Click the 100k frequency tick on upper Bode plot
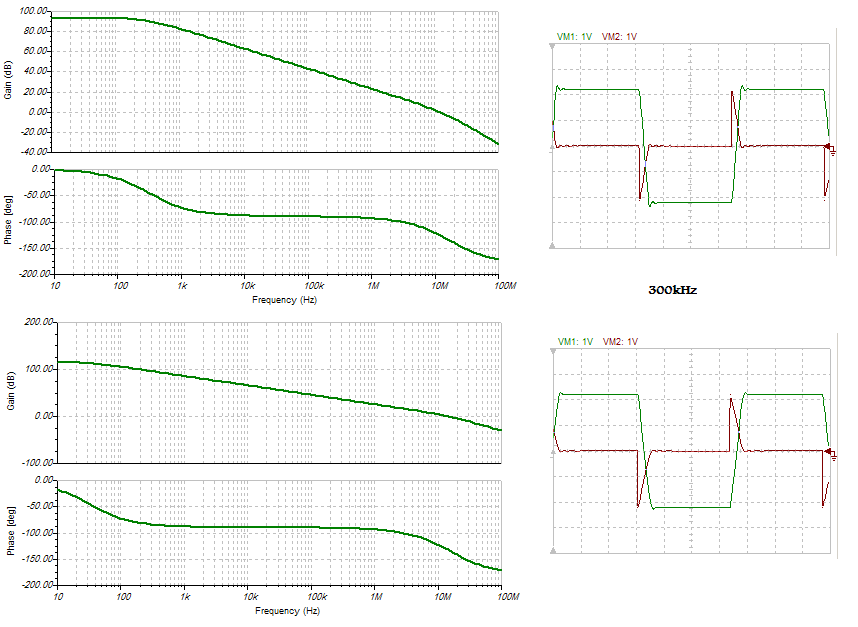 314,286
